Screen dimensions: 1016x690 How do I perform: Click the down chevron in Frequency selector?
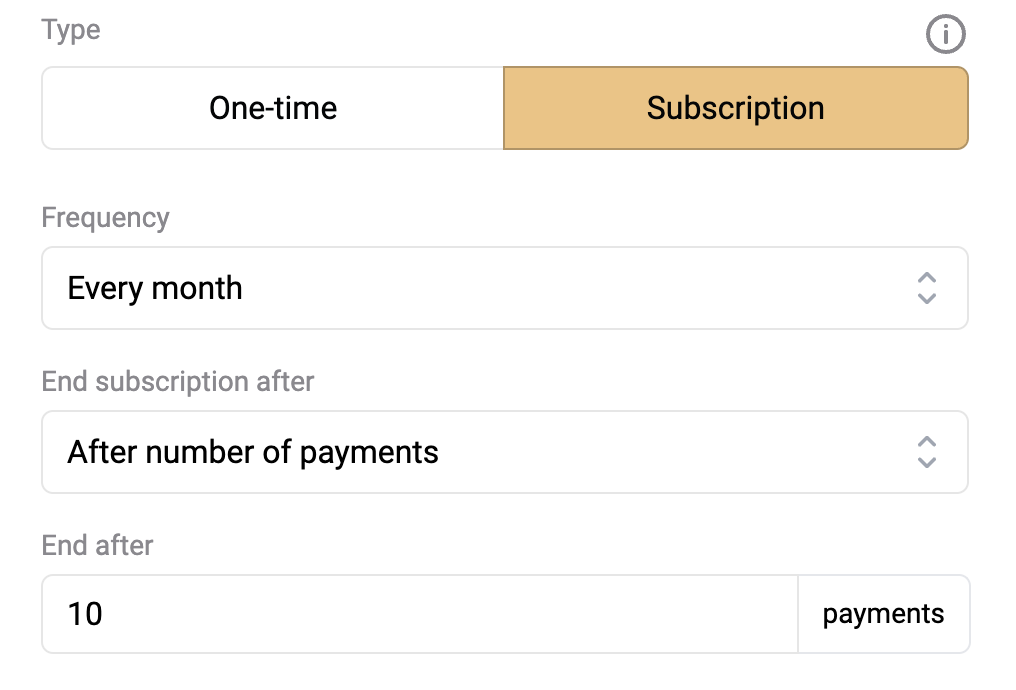[x=927, y=298]
